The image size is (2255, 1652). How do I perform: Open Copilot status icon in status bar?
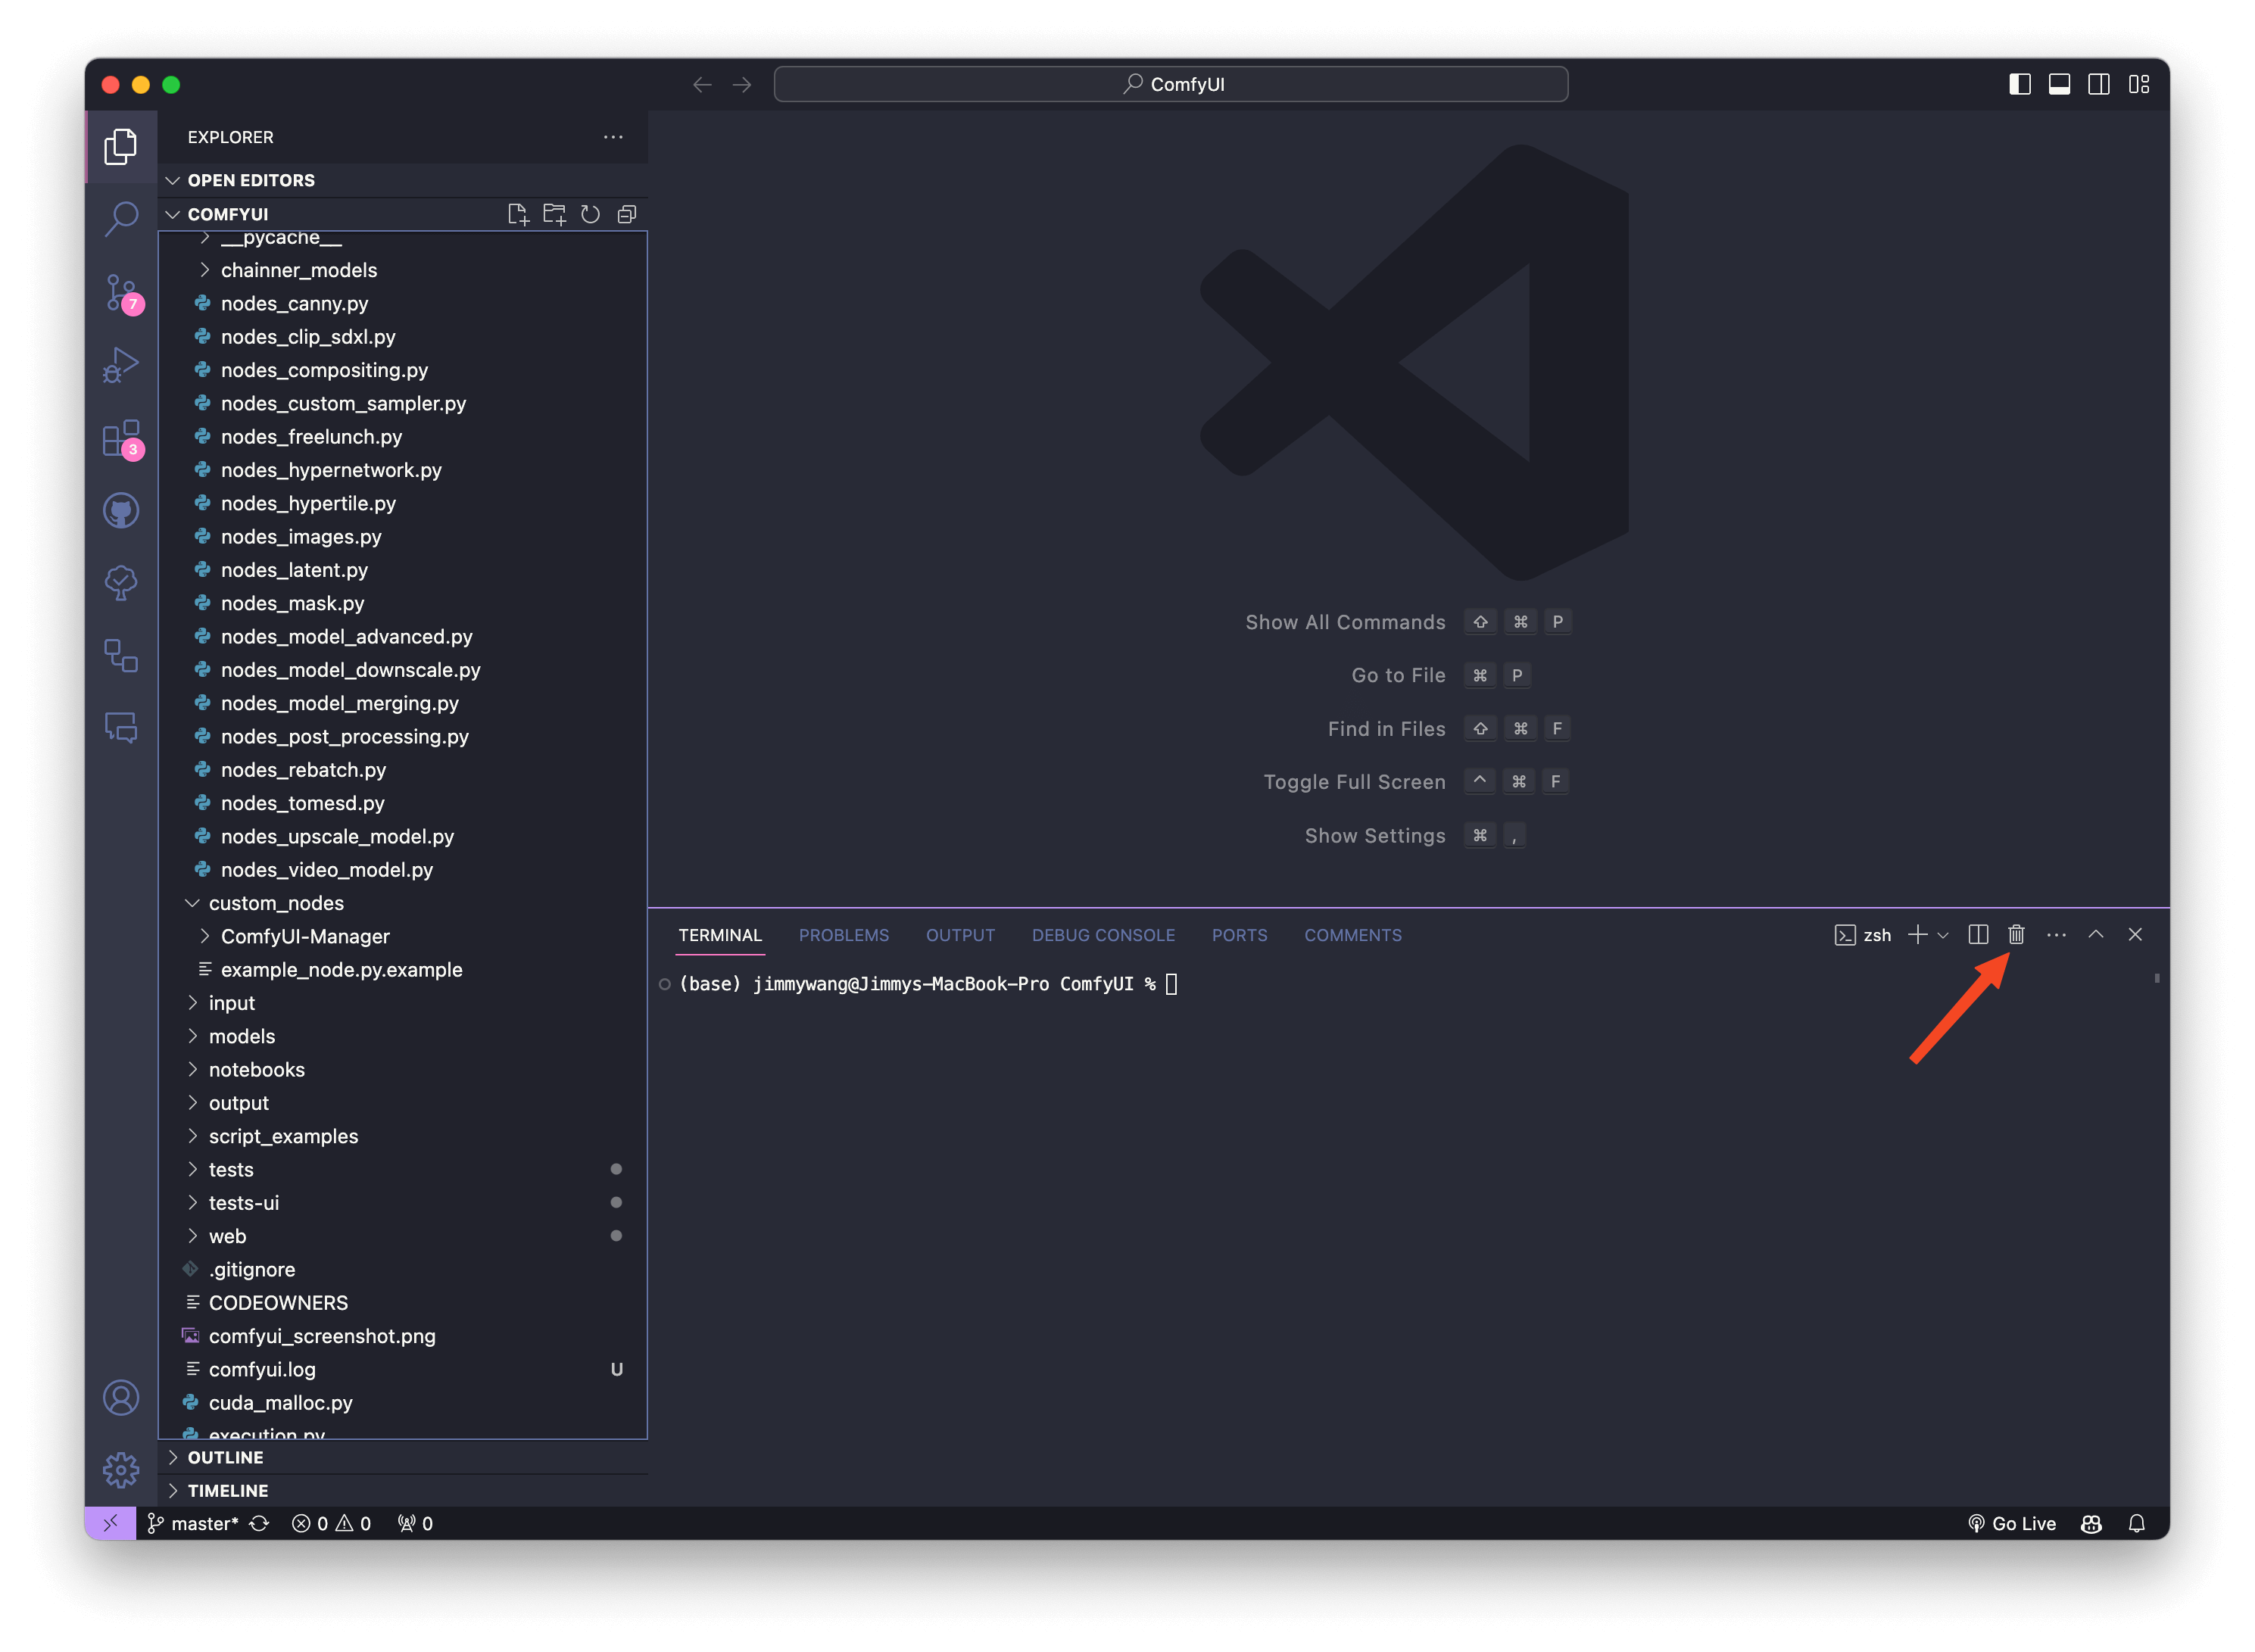pos(2091,1523)
